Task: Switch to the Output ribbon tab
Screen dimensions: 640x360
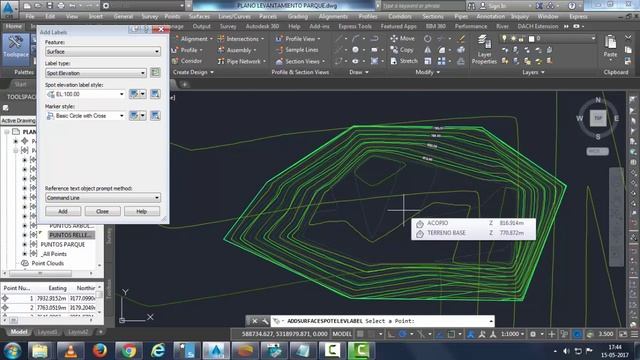Action: pyautogui.click(x=201, y=26)
